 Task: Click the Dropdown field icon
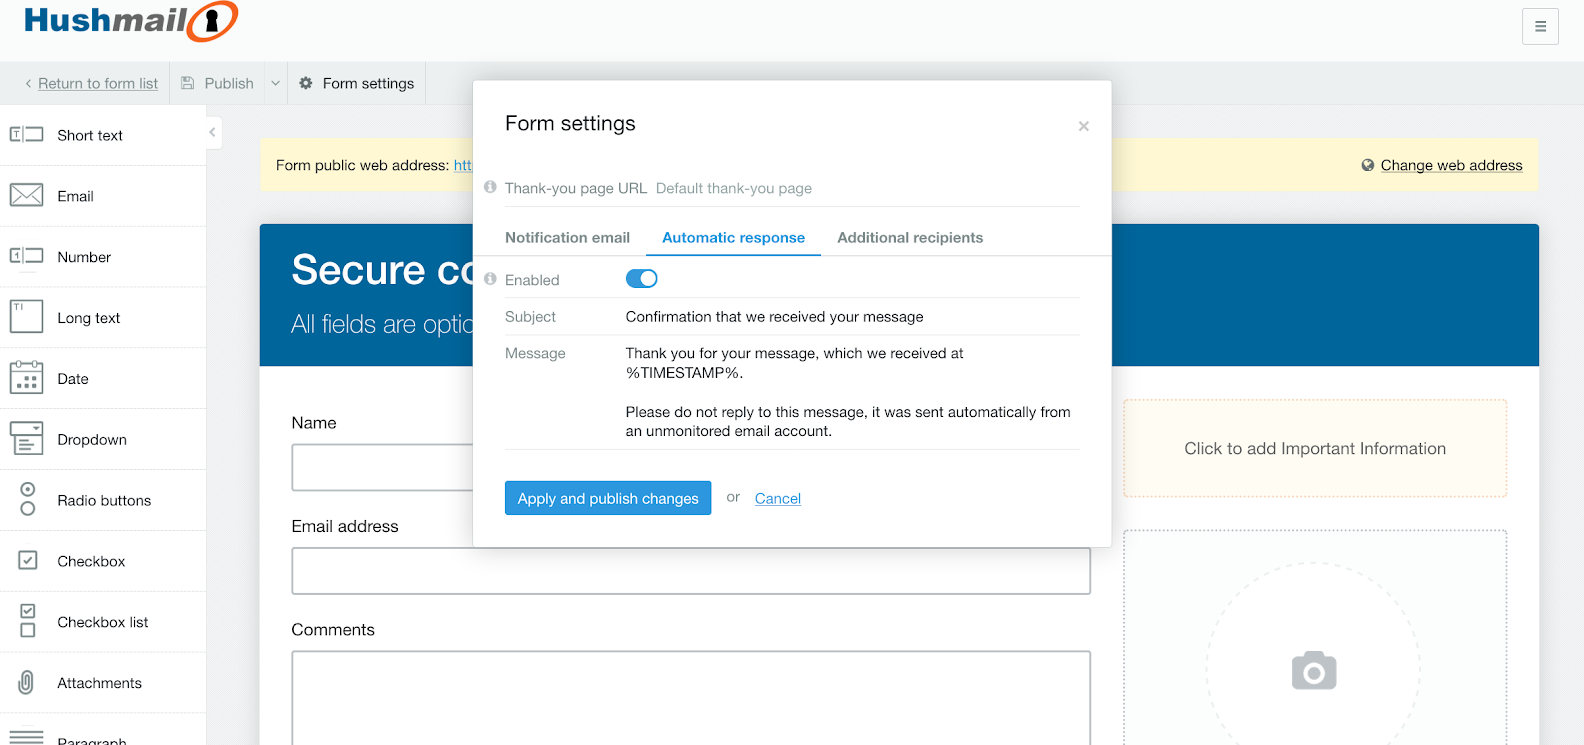(27, 438)
